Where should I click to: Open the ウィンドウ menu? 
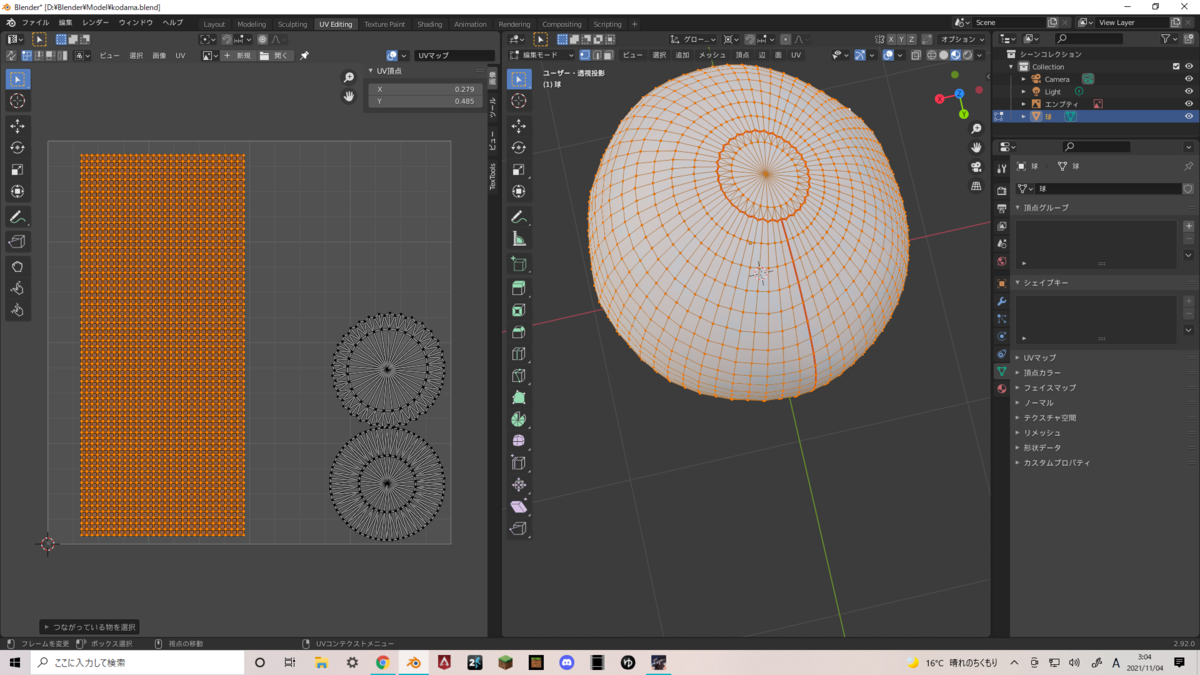click(136, 22)
